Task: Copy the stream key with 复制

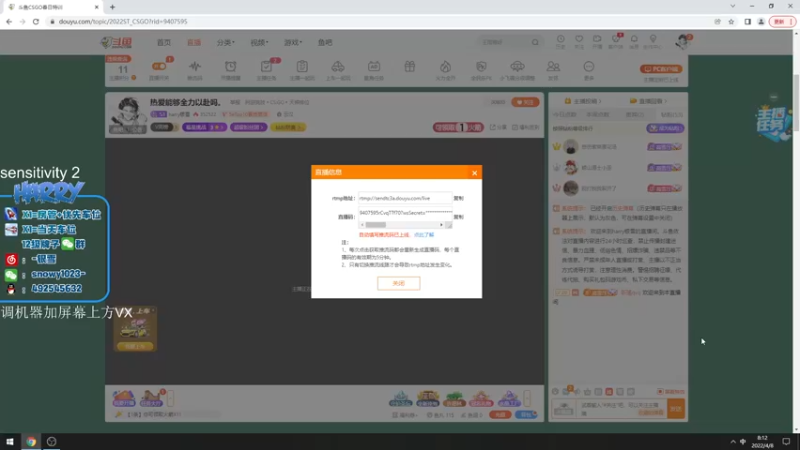Action: 459,217
